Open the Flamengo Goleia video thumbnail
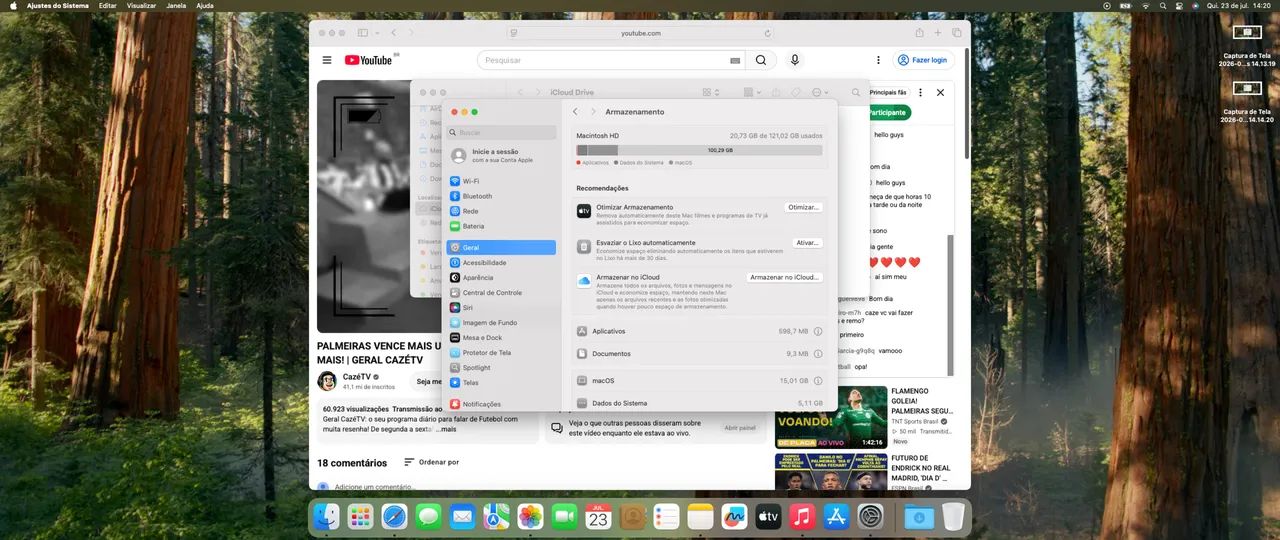 [830, 416]
